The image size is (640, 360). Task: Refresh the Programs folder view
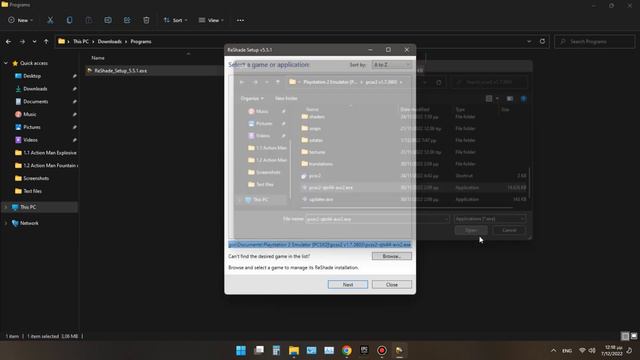[x=542, y=41]
